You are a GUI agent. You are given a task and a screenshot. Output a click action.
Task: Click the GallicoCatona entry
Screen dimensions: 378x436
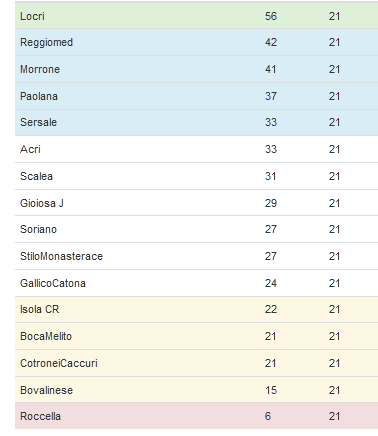click(53, 283)
